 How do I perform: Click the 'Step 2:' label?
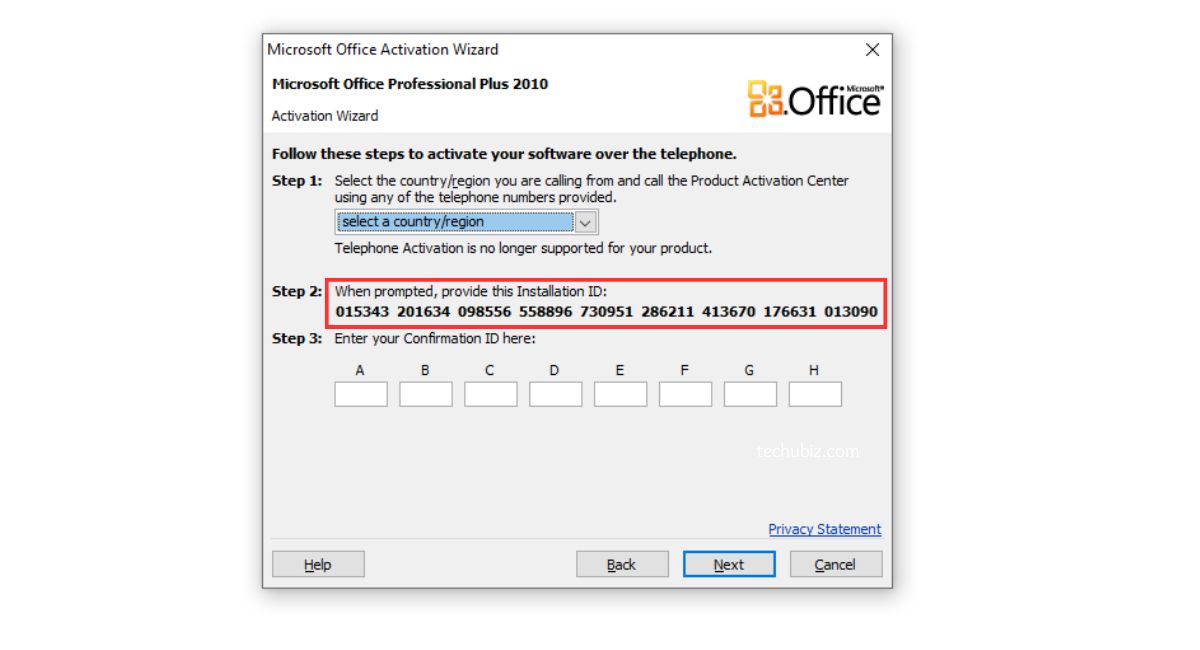pos(297,291)
